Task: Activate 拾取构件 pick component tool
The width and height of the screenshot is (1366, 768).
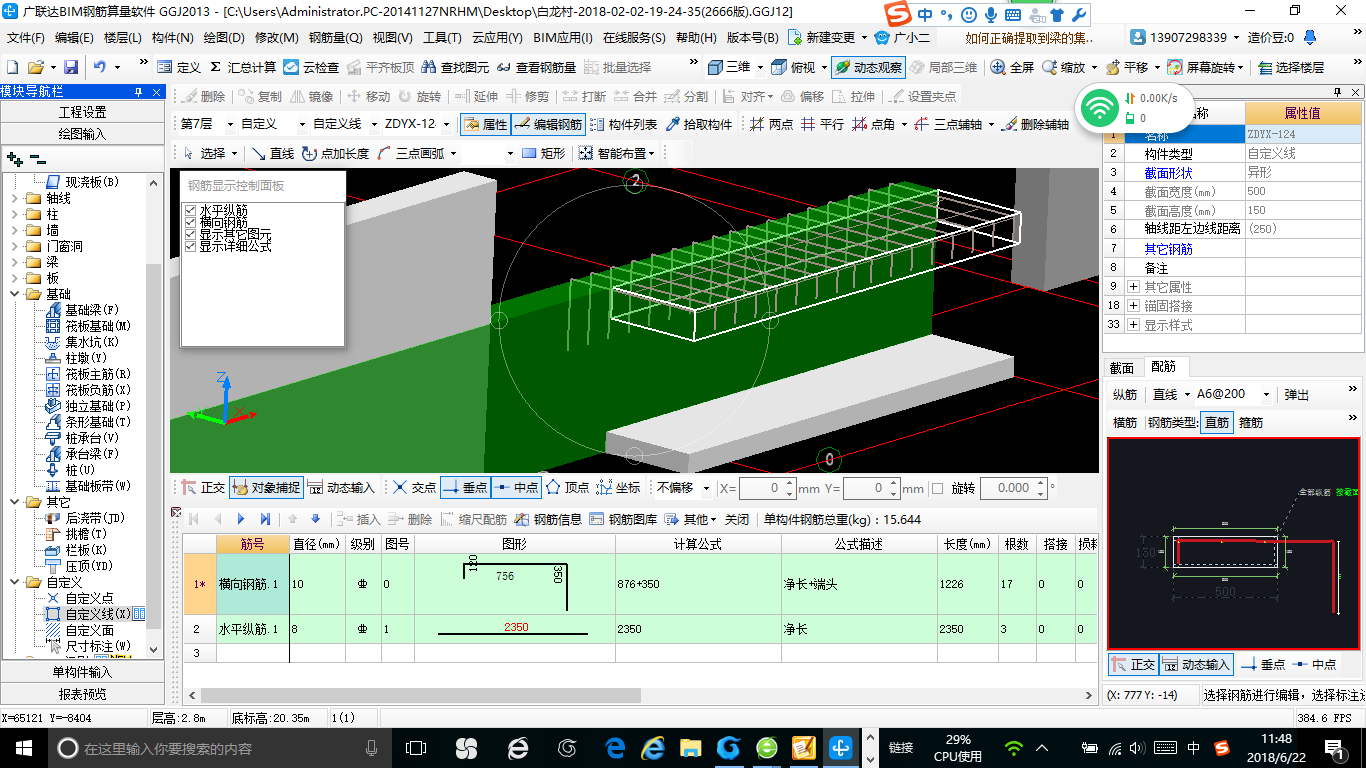Action: tap(698, 124)
